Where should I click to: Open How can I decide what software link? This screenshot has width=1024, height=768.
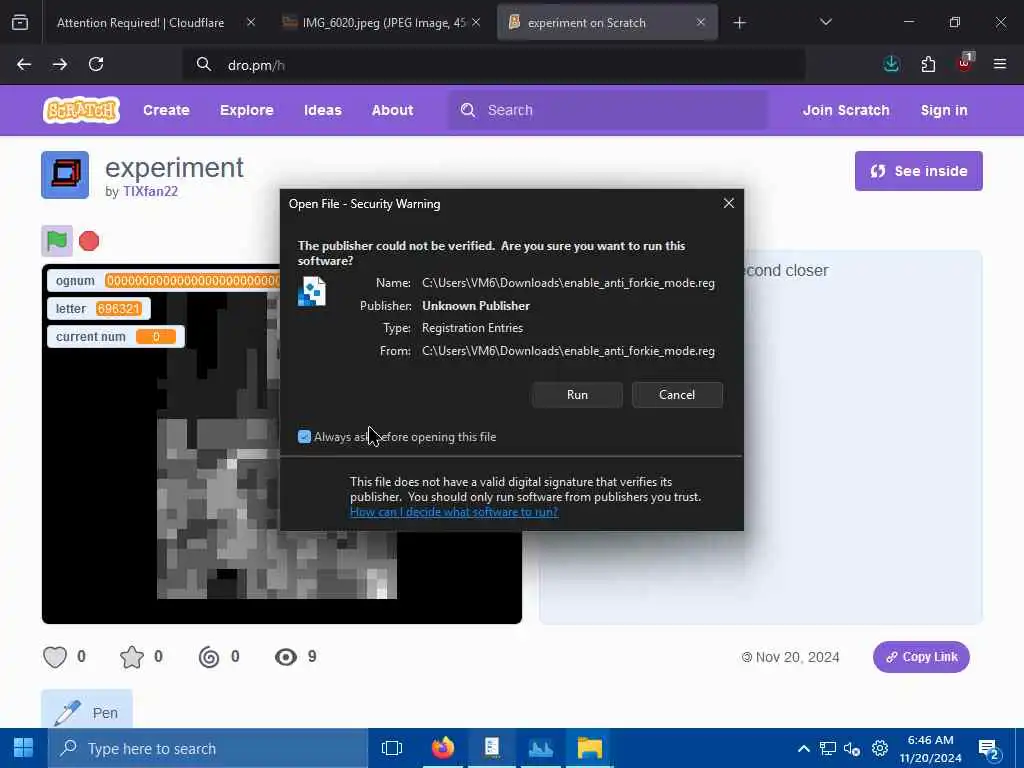point(454,512)
